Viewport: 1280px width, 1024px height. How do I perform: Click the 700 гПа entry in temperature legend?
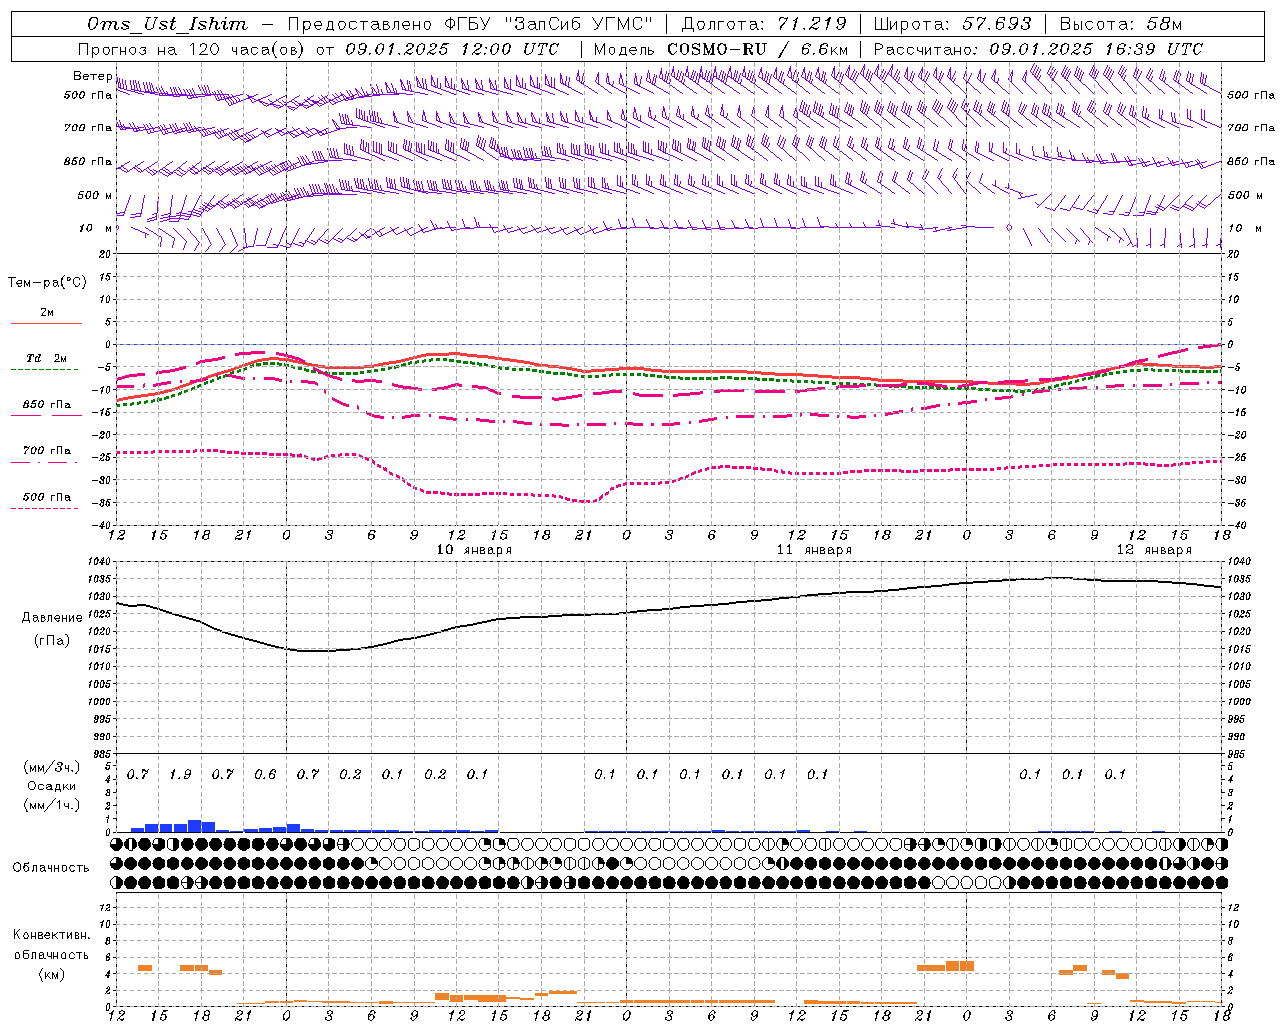coord(47,450)
